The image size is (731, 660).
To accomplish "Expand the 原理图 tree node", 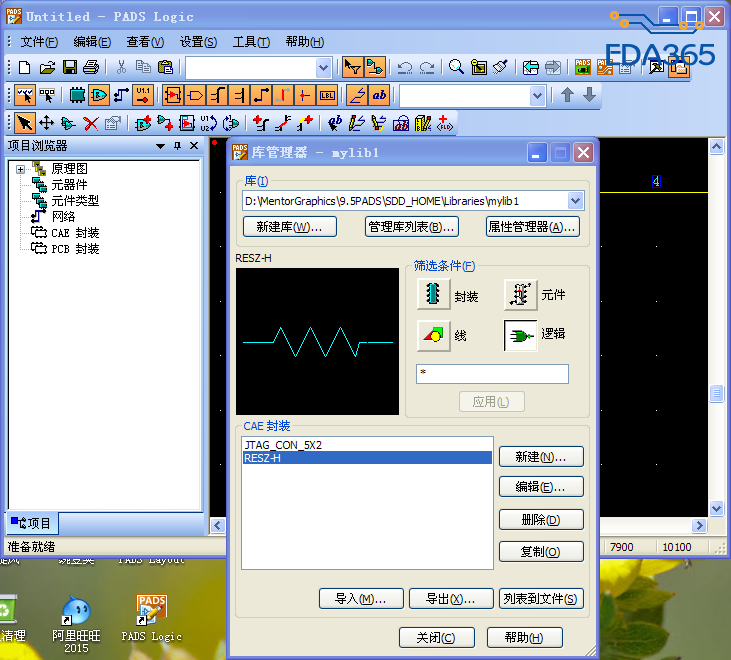I will point(20,169).
